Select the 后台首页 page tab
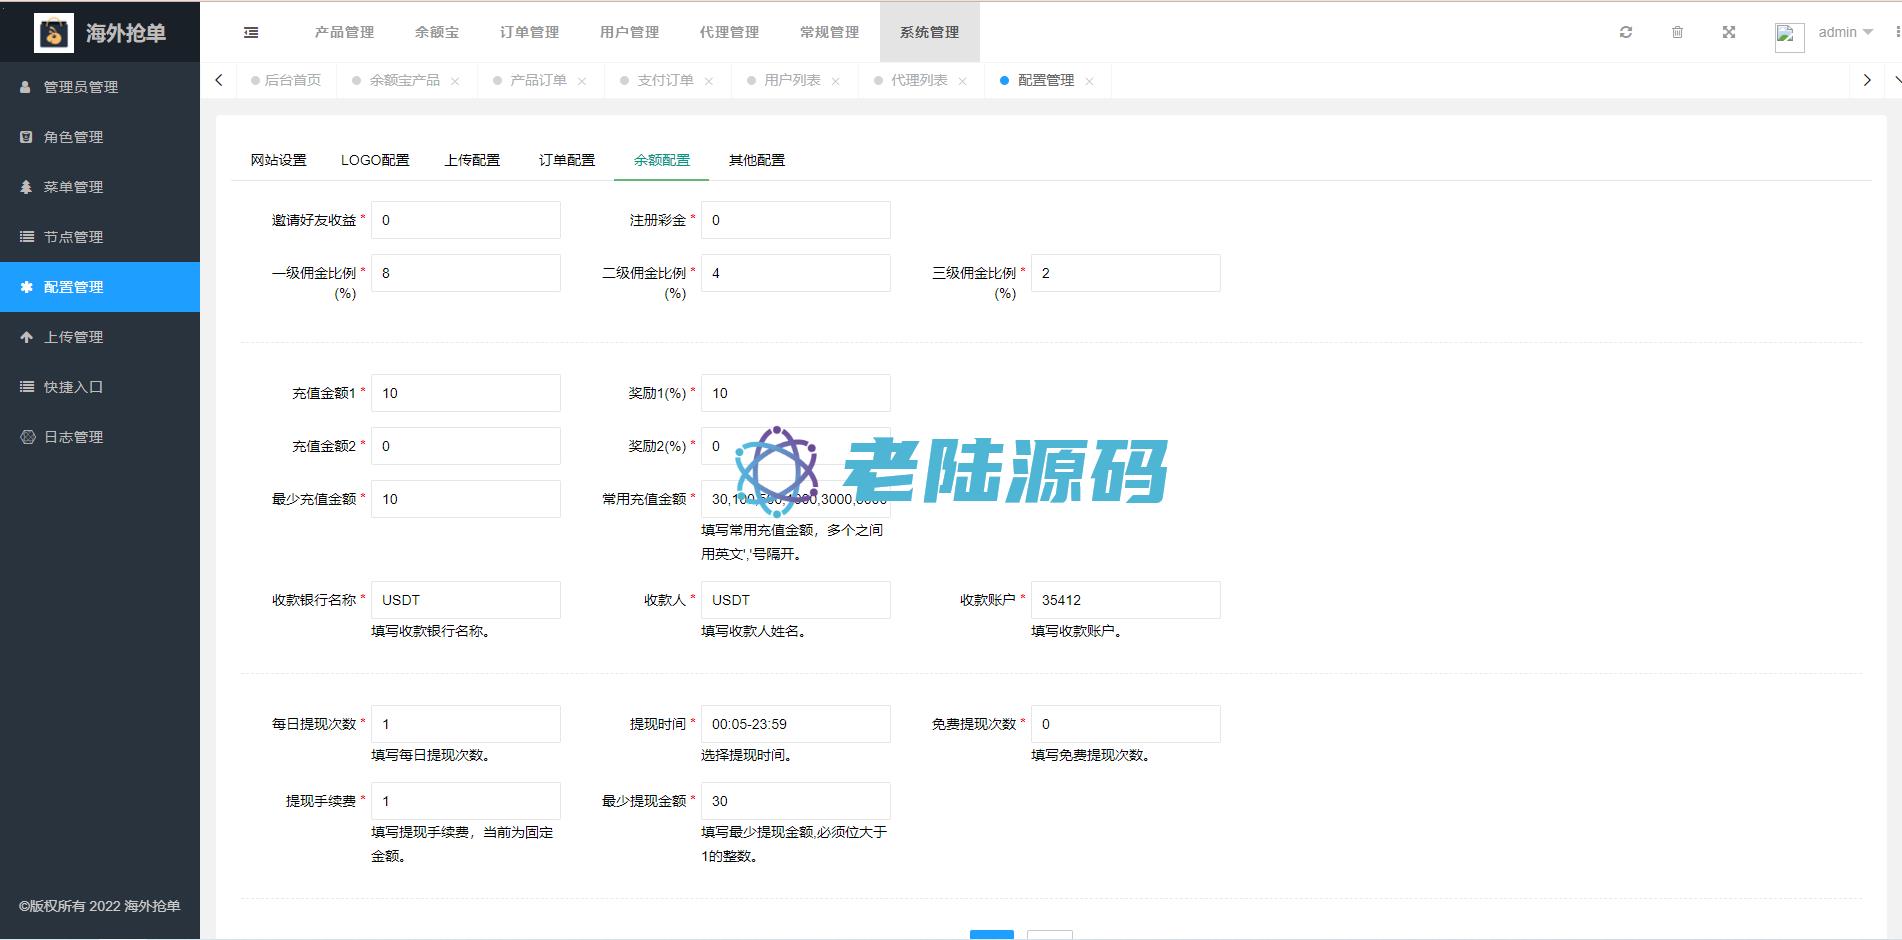The height and width of the screenshot is (940, 1902). pos(292,80)
